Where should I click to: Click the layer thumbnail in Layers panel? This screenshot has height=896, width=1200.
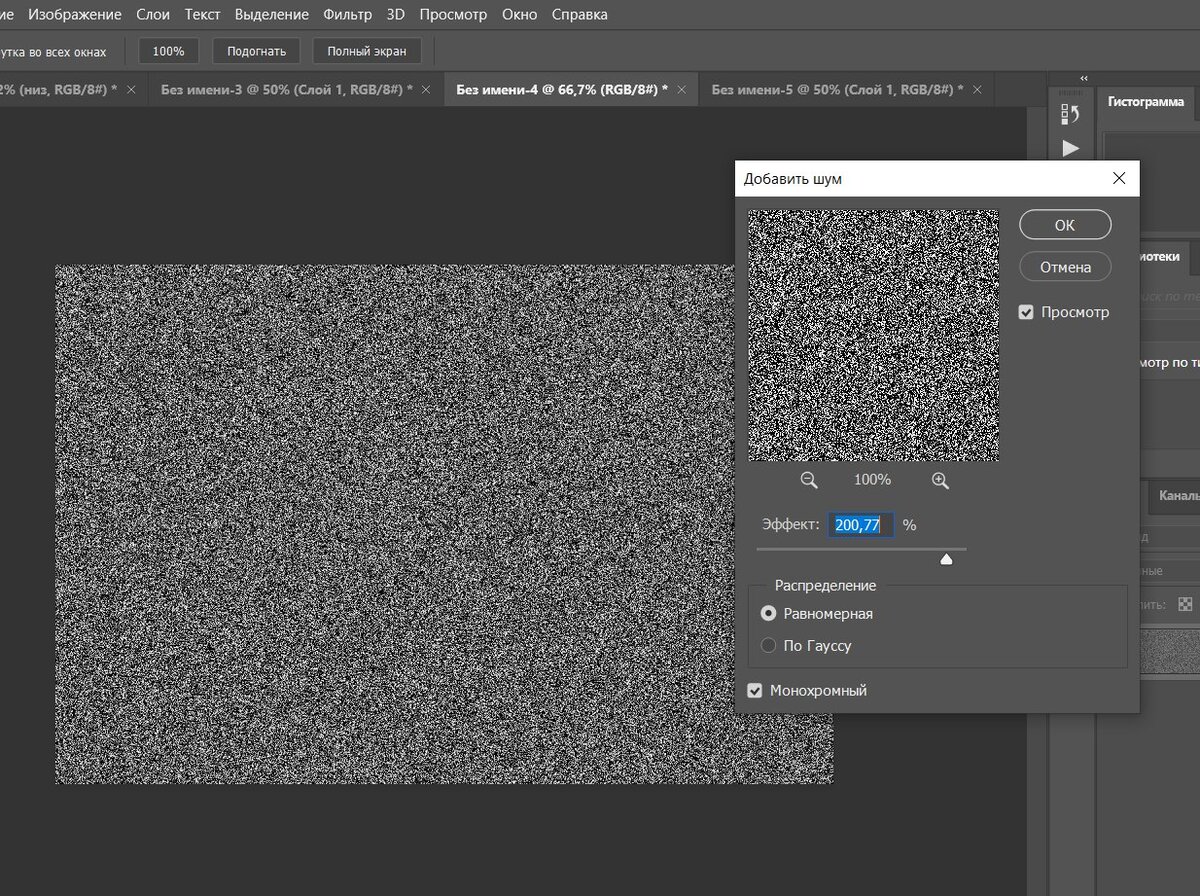[1171, 650]
